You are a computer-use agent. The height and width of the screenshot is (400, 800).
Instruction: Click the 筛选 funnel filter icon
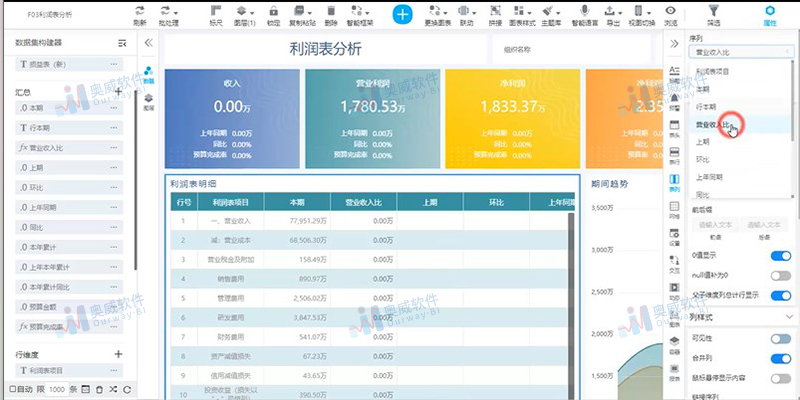click(x=714, y=11)
